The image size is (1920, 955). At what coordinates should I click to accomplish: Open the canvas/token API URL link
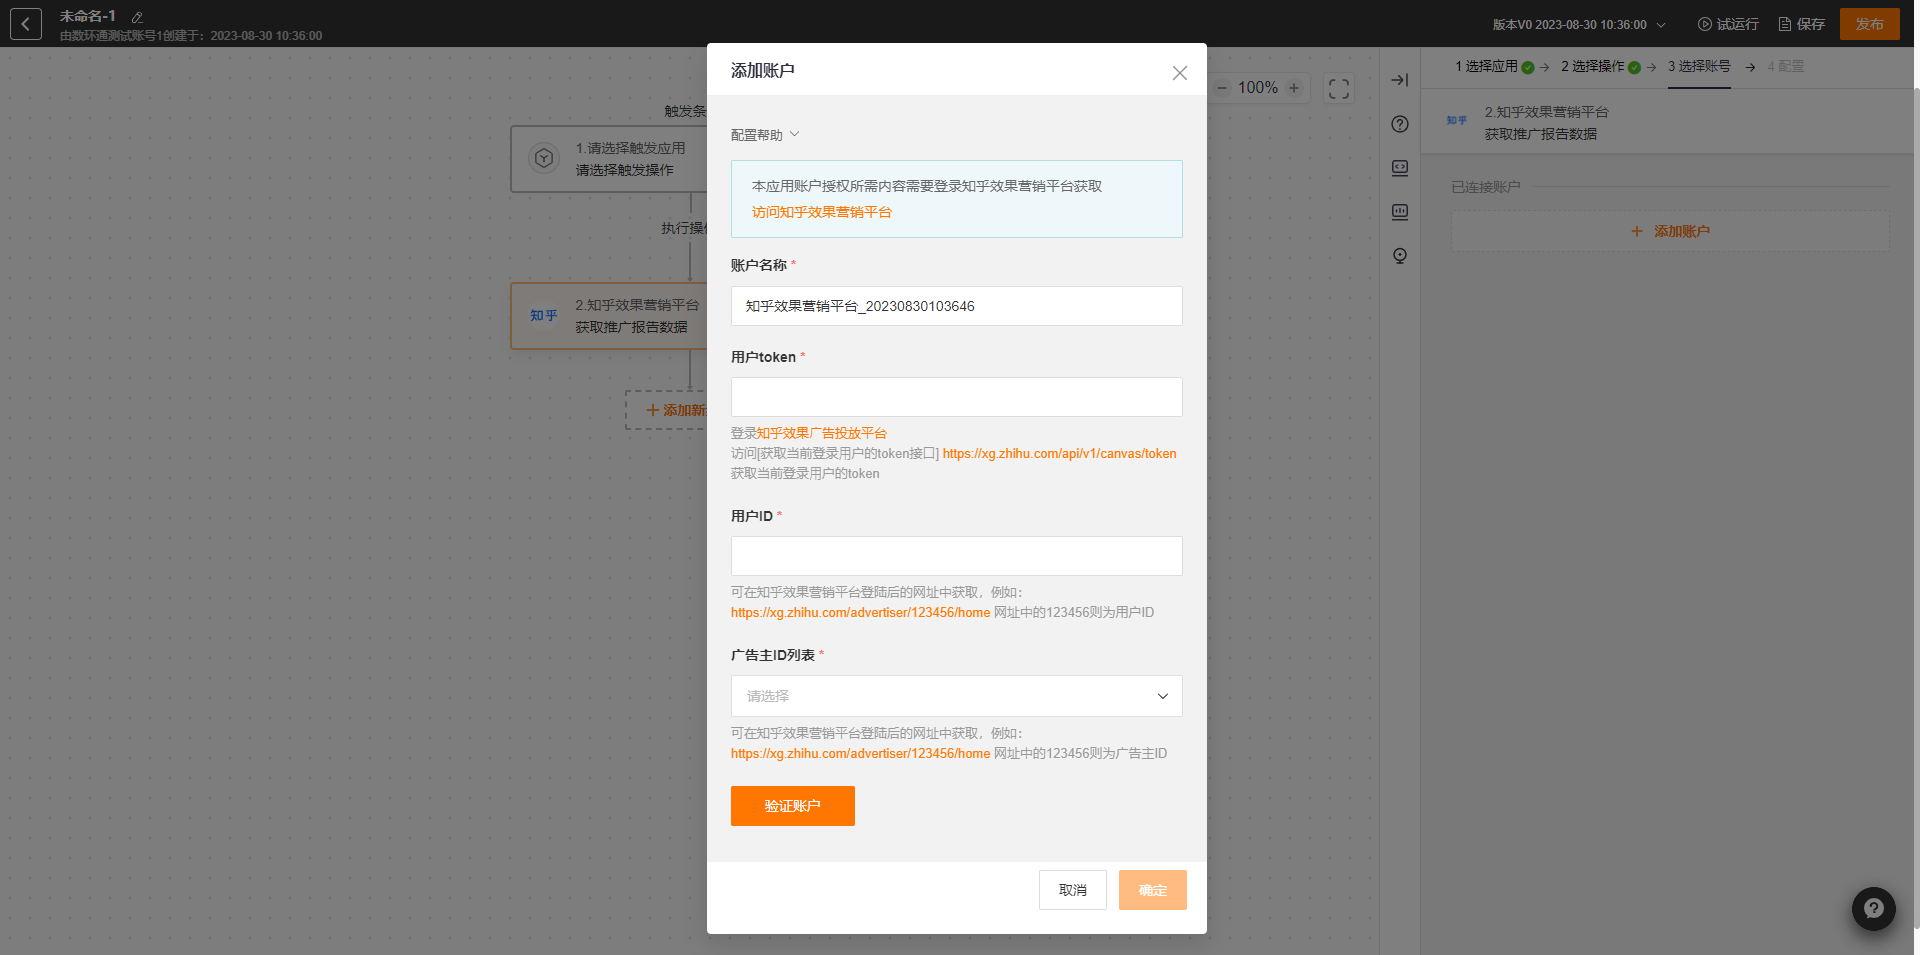click(1059, 453)
